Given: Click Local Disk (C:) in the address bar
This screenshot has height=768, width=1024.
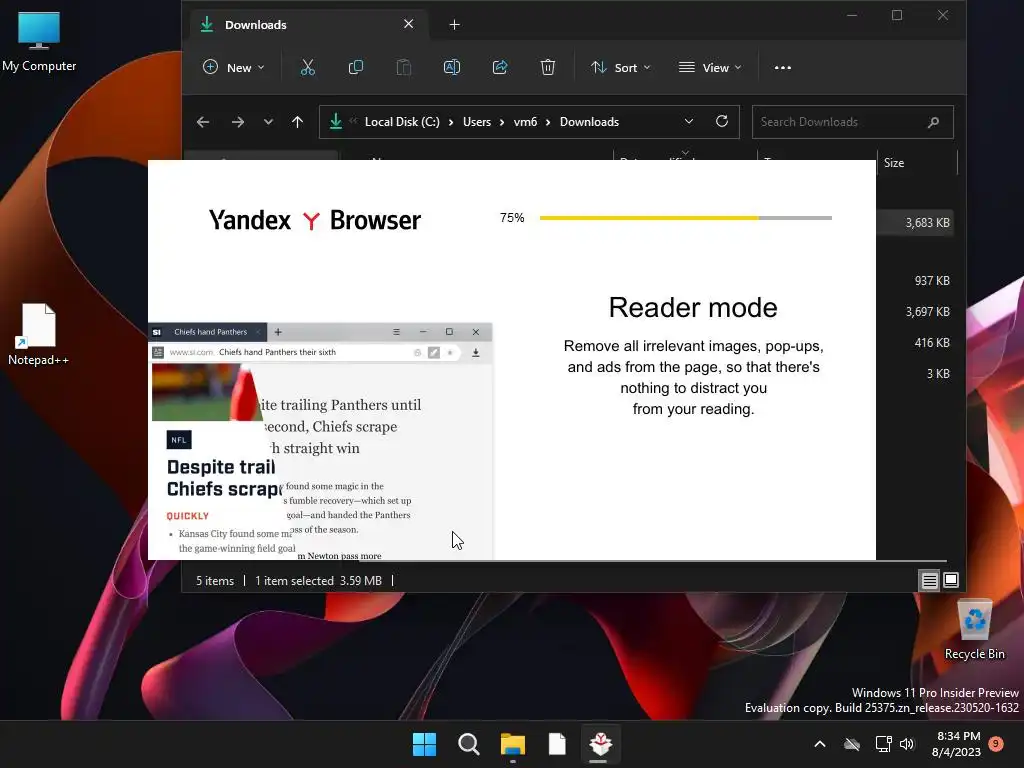Looking at the screenshot, I should (x=402, y=122).
